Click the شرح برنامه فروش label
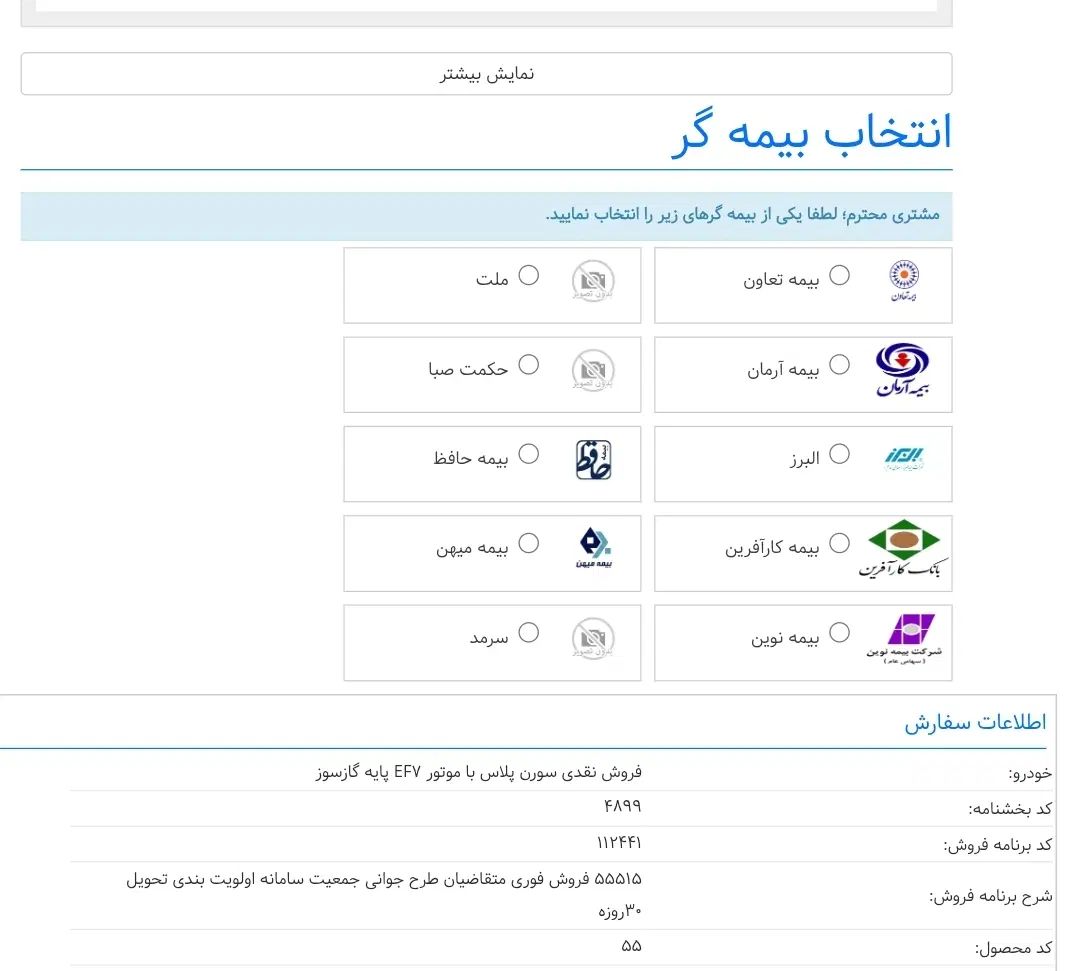Image resolution: width=1080 pixels, height=971 pixels. [x=990, y=897]
